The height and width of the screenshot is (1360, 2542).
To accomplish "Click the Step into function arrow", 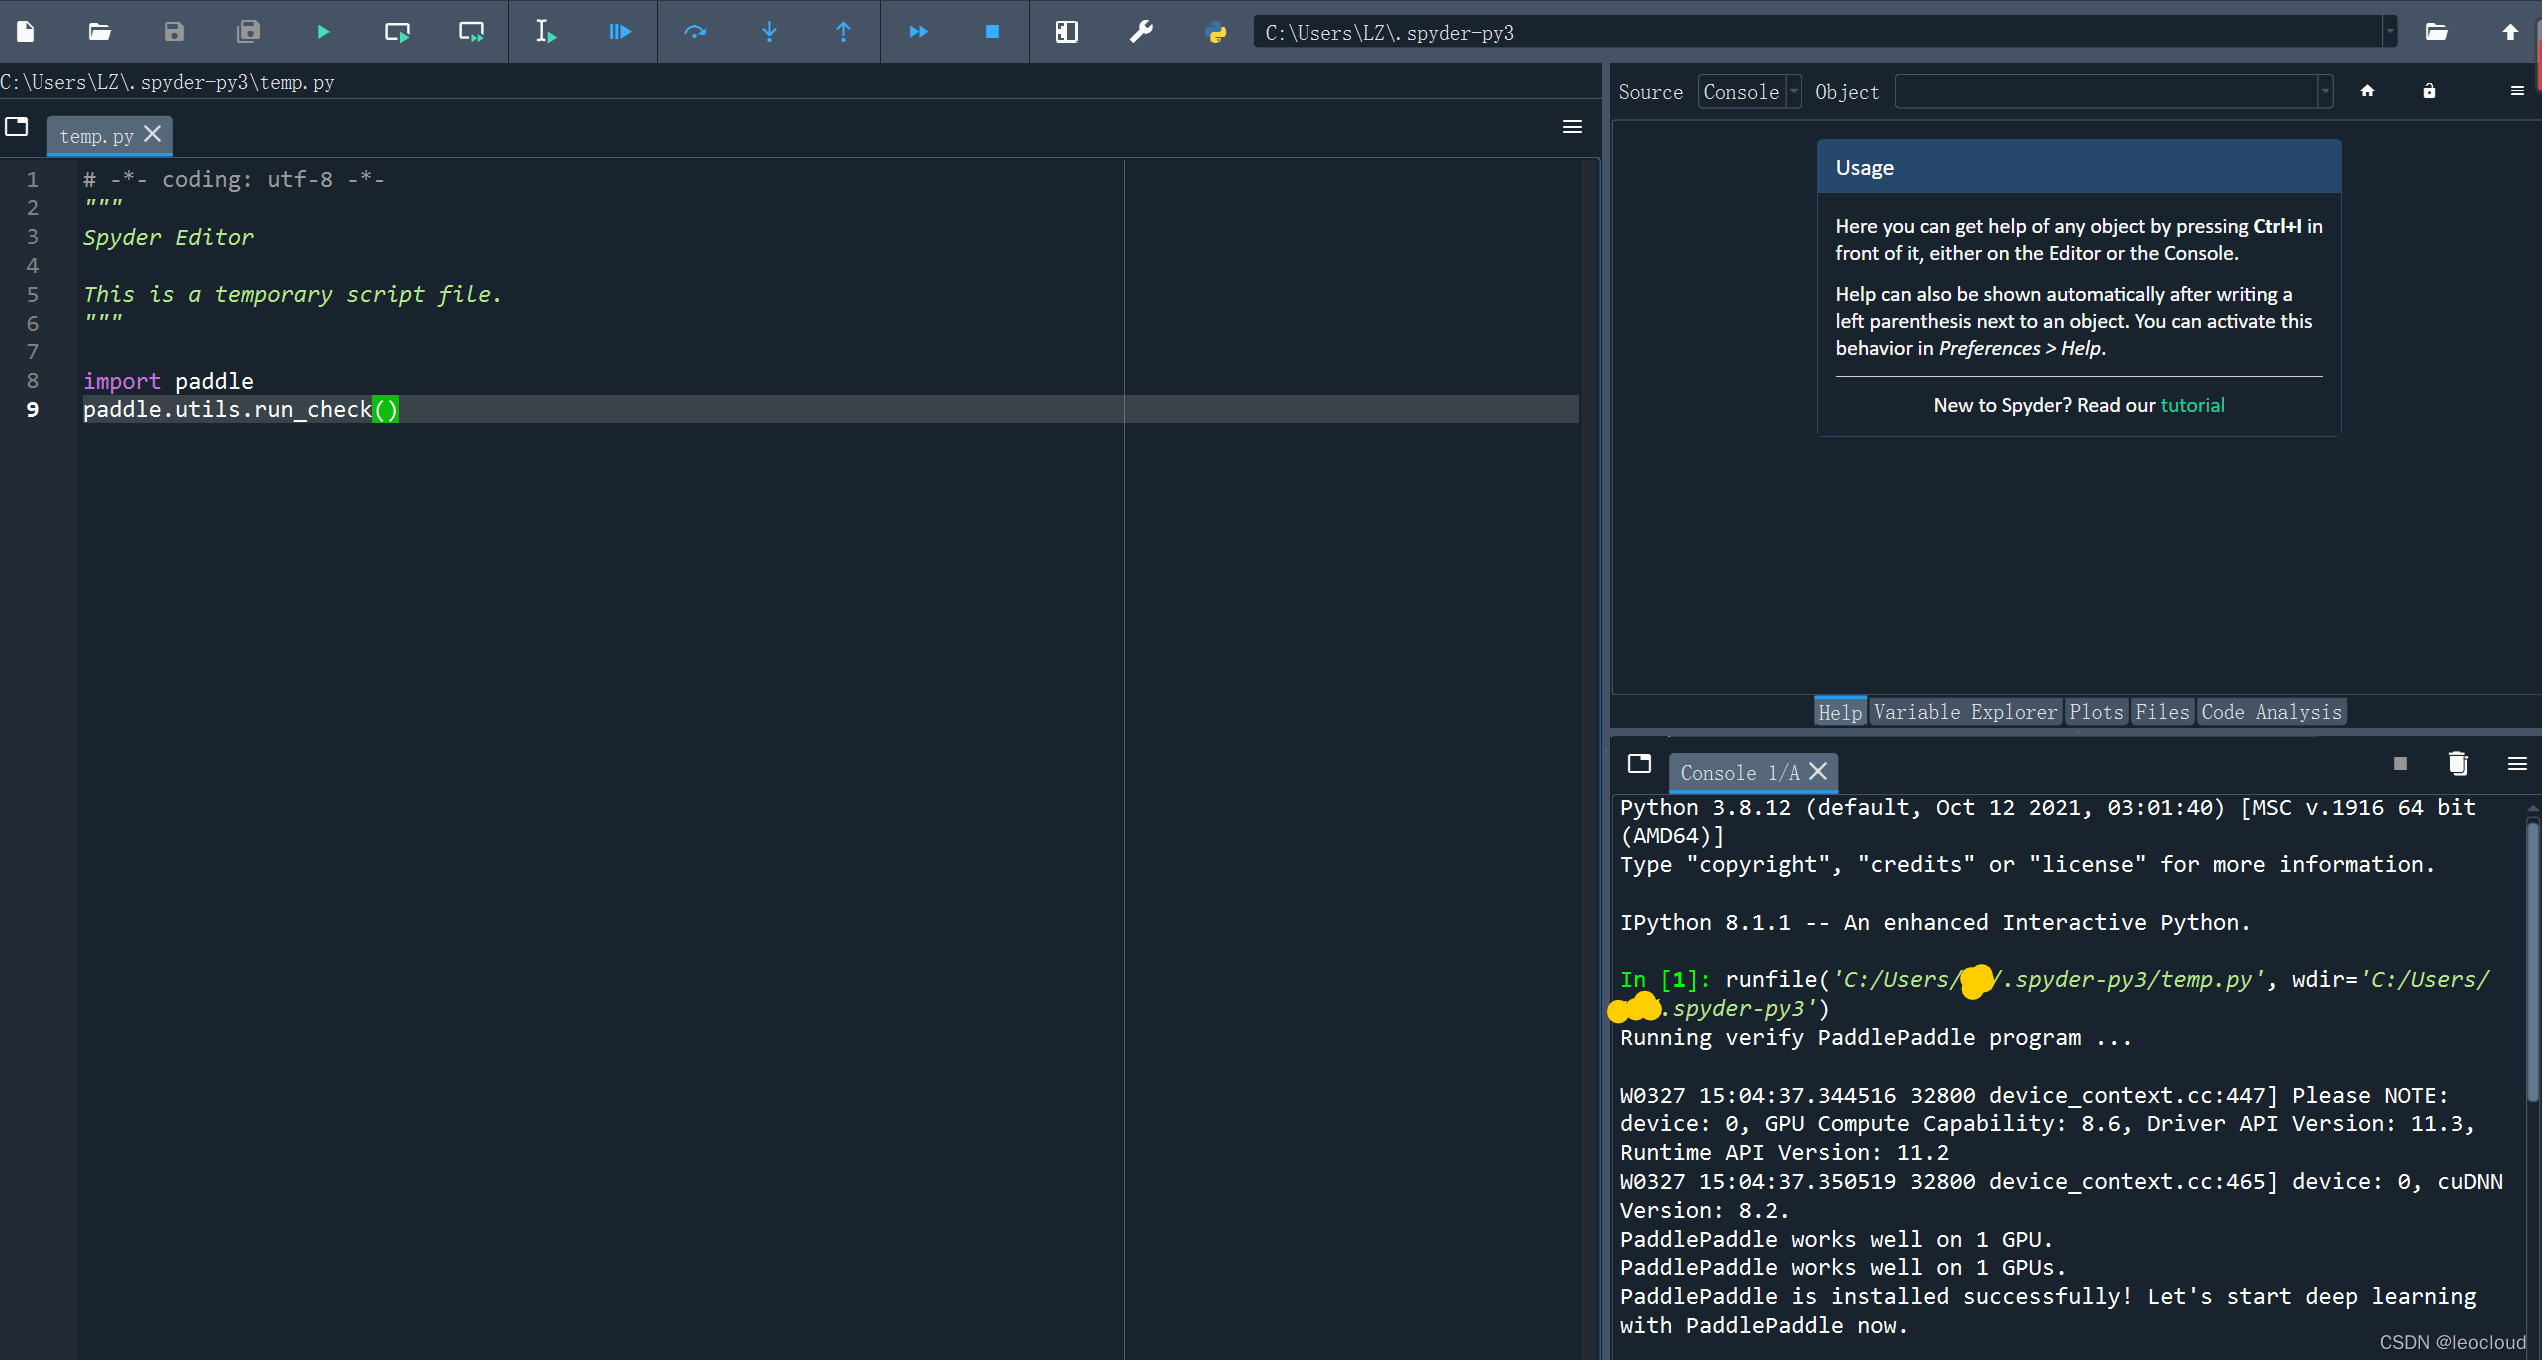I will [769, 32].
